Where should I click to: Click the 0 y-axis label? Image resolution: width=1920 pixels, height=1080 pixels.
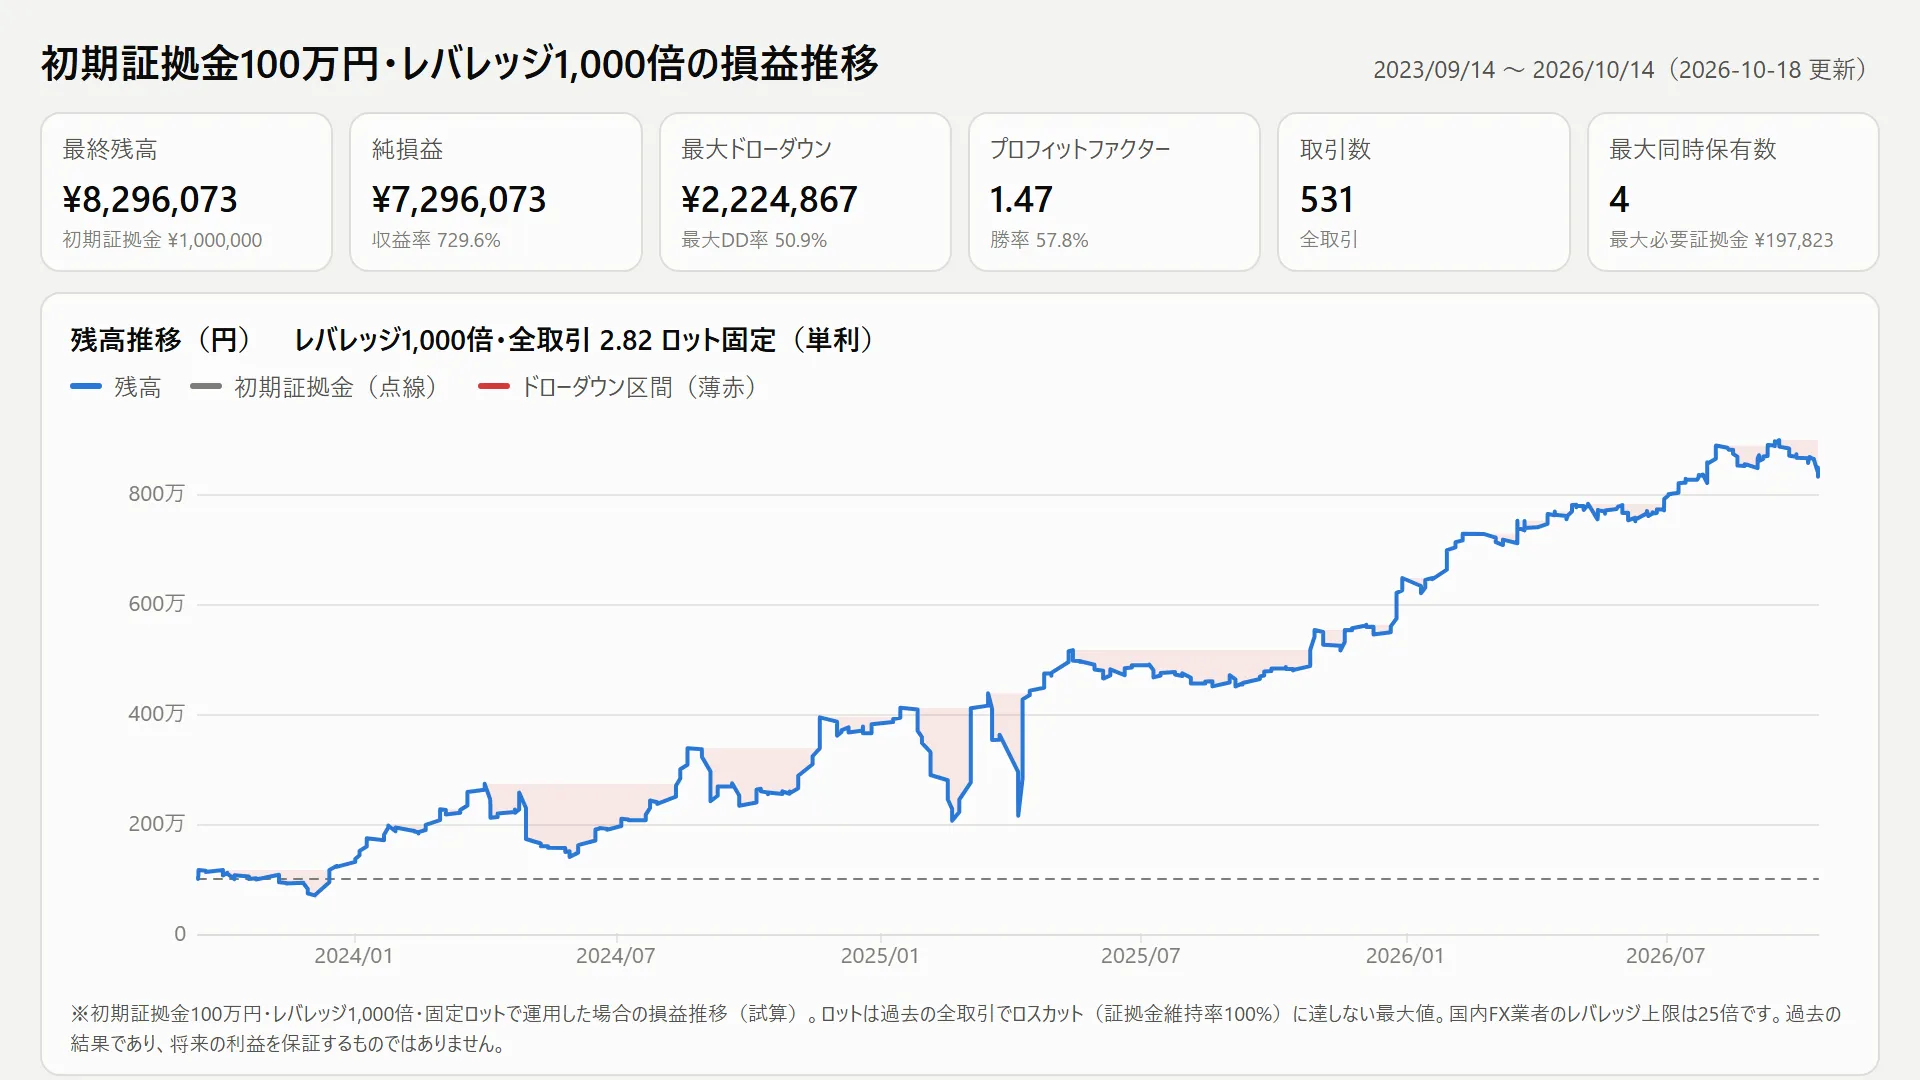(180, 934)
